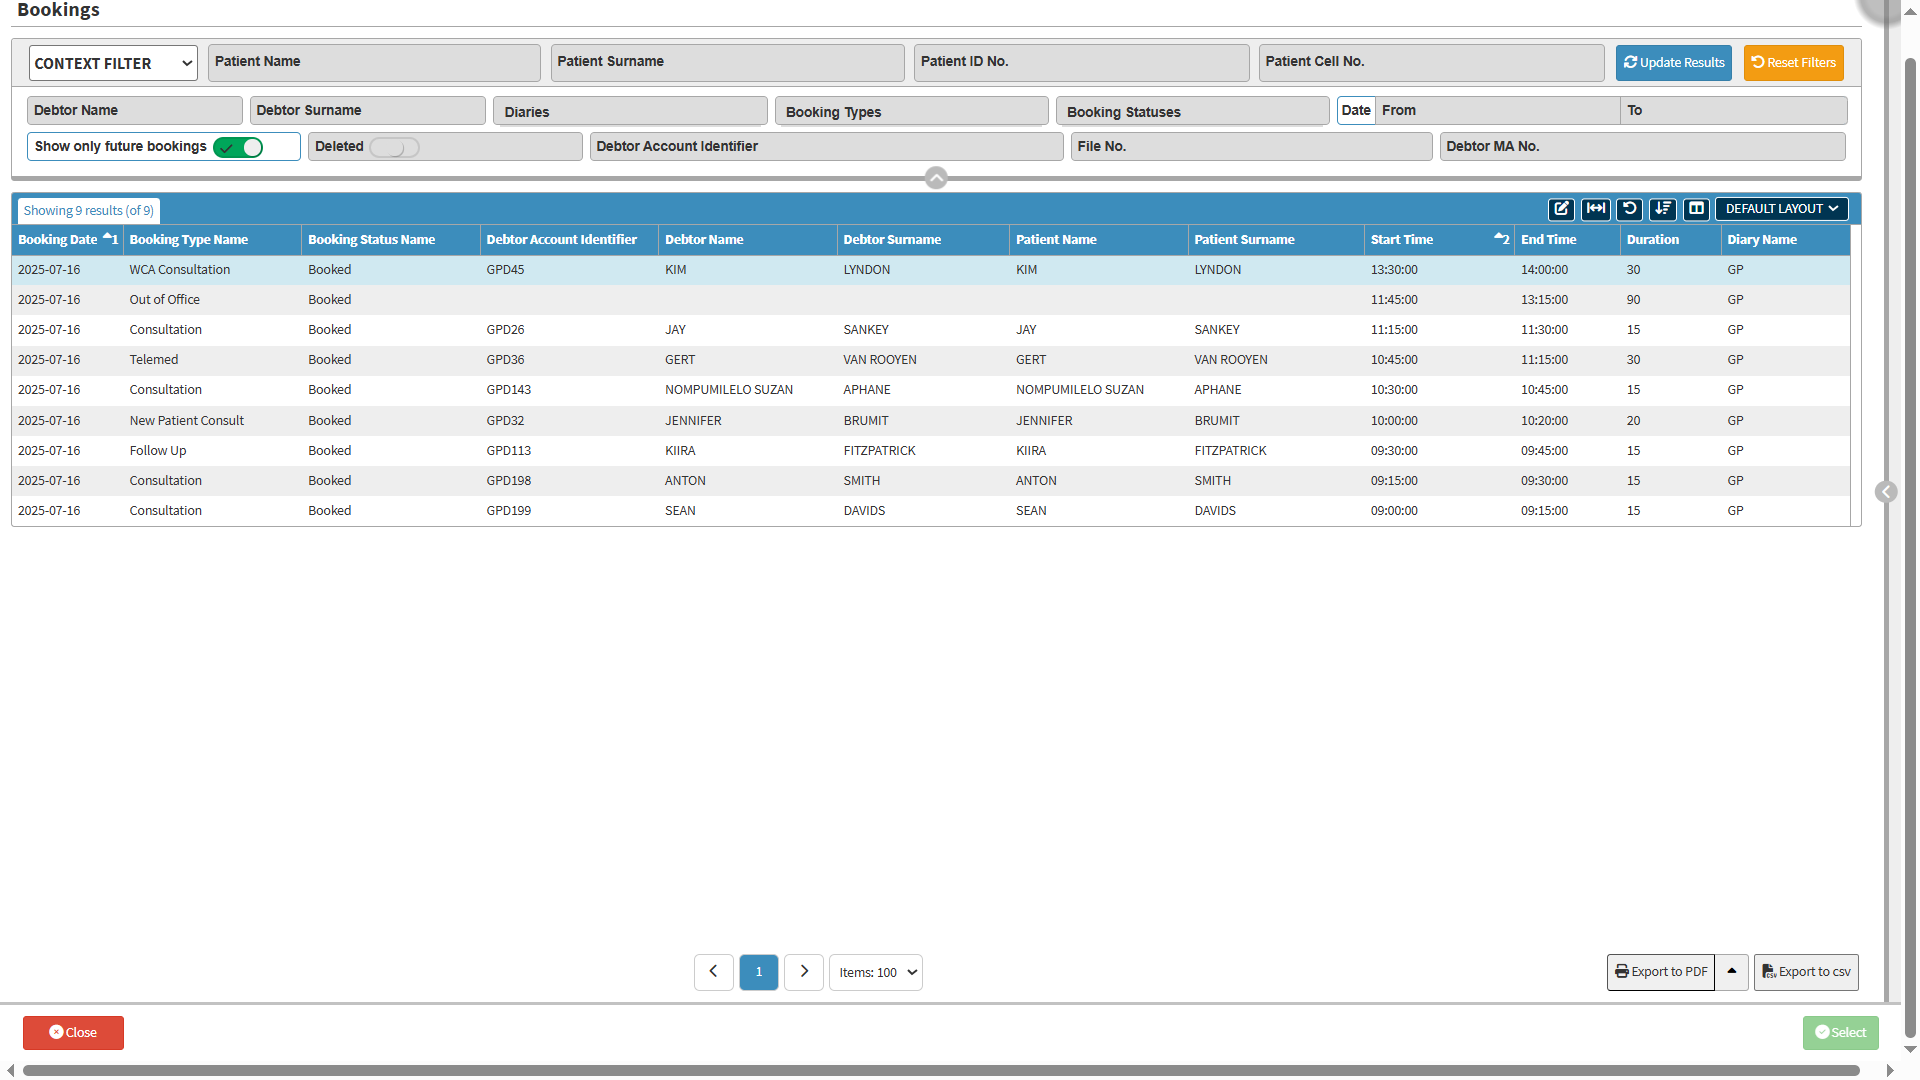Go to the previous results page arrow
1920x1080 pixels.
tap(713, 972)
